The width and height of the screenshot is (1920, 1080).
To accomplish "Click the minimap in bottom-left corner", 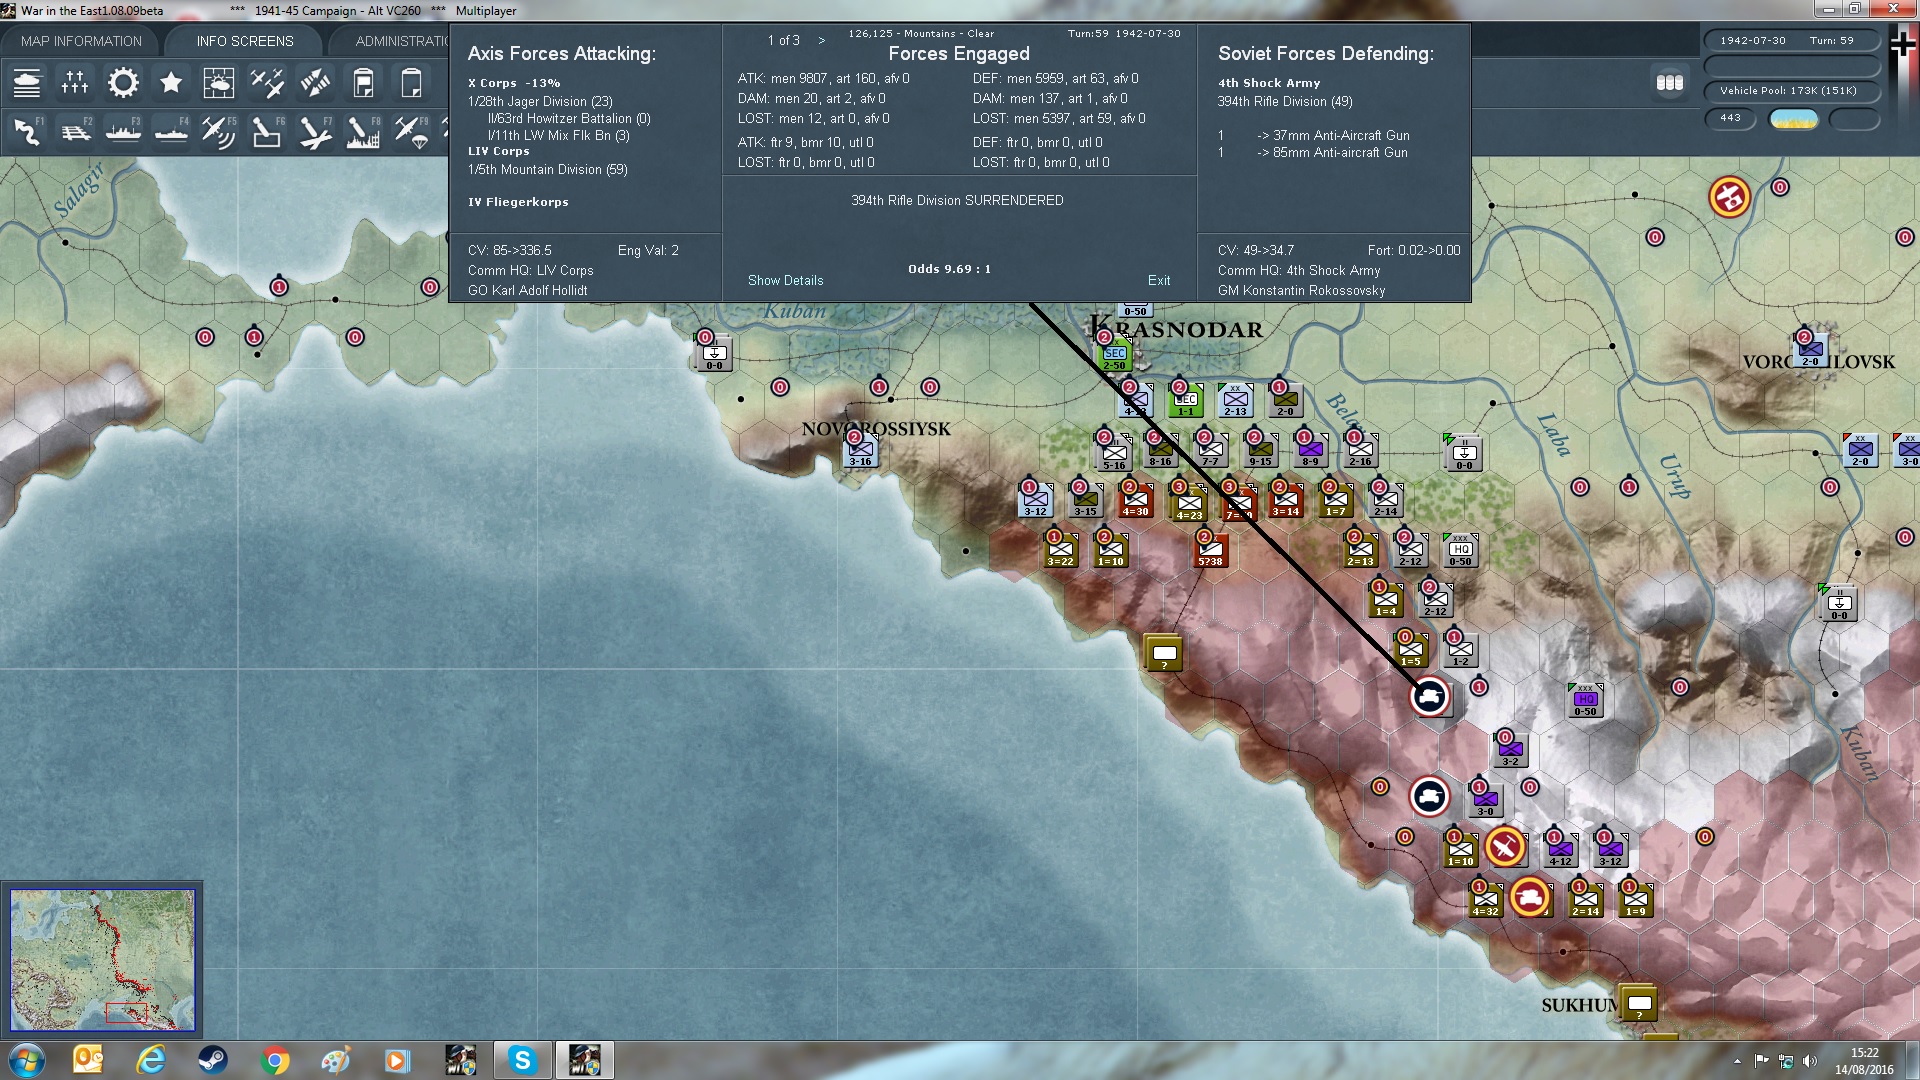I will (102, 960).
